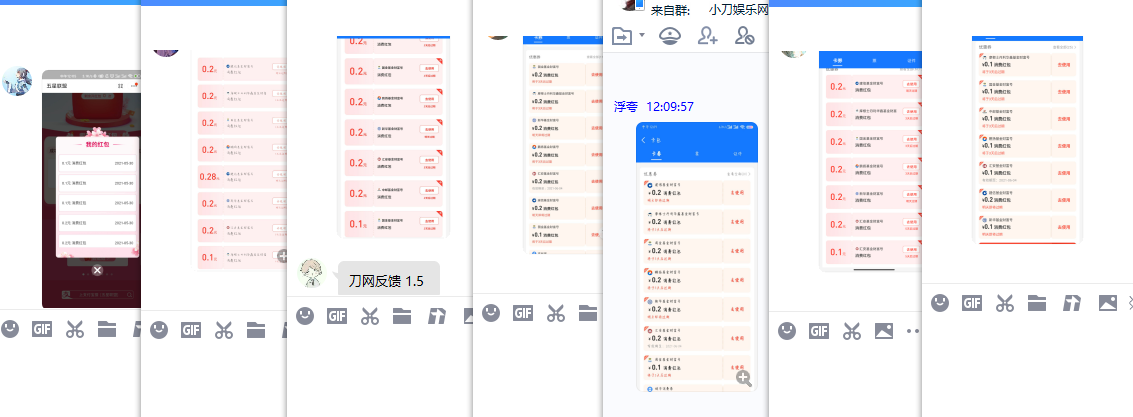Open emoji picker in the 我的红包 window
Image resolution: width=1133 pixels, height=417 pixels.
pyautogui.click(x=10, y=330)
